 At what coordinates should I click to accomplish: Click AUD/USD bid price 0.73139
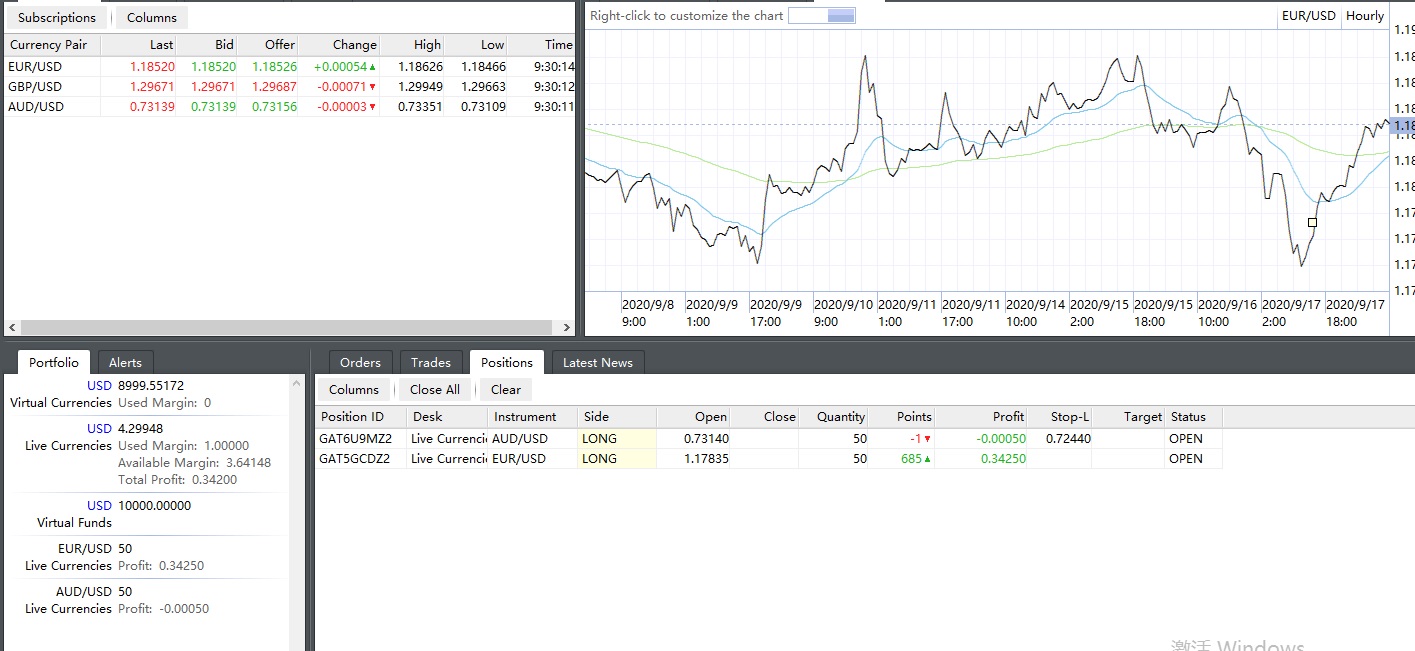click(213, 106)
